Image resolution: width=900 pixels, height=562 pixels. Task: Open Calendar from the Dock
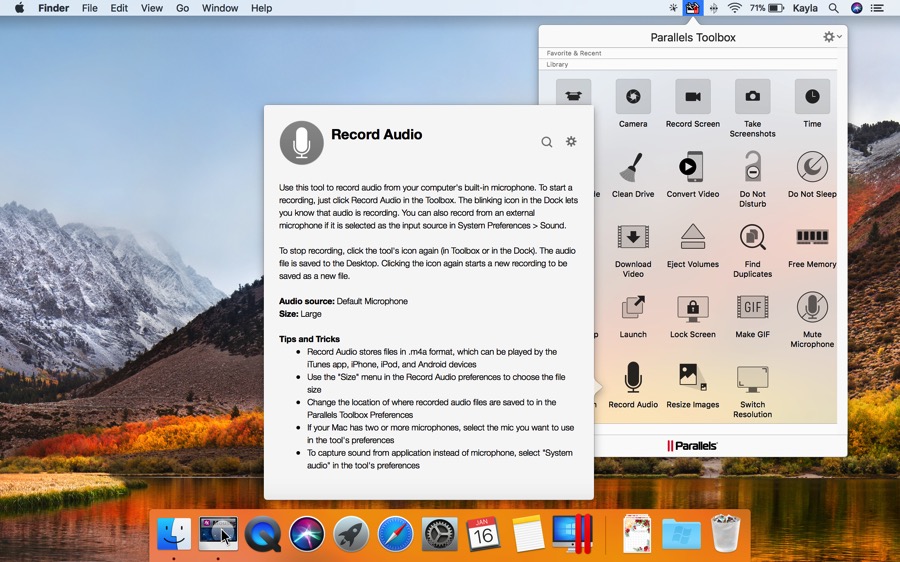click(483, 534)
